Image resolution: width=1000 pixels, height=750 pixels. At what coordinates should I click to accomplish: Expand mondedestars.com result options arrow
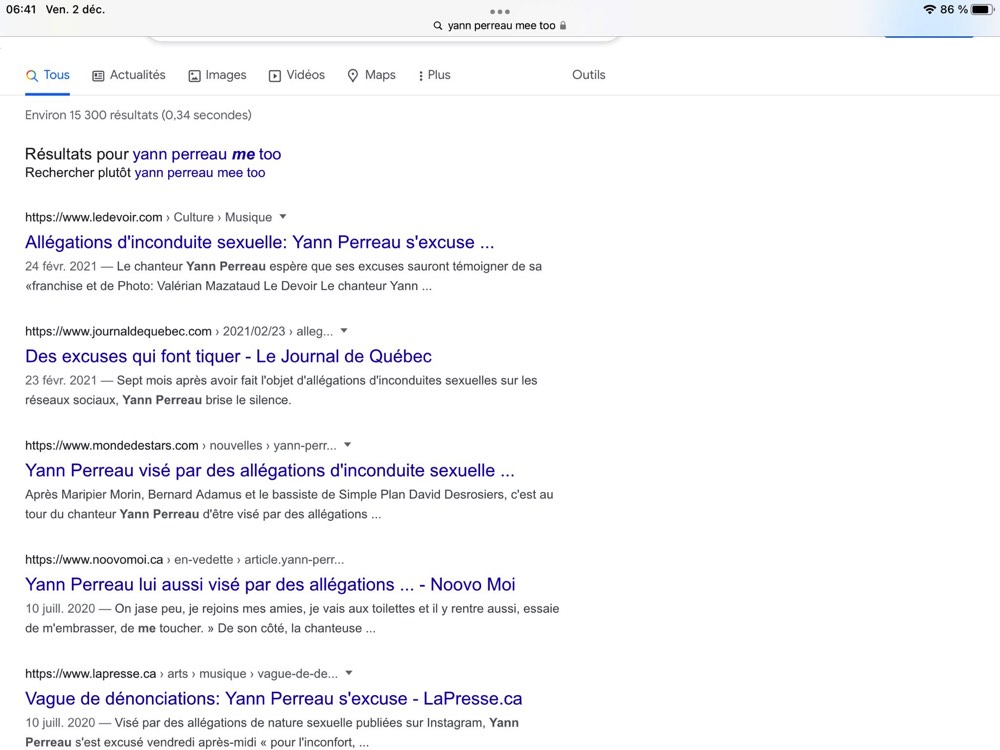(x=348, y=445)
